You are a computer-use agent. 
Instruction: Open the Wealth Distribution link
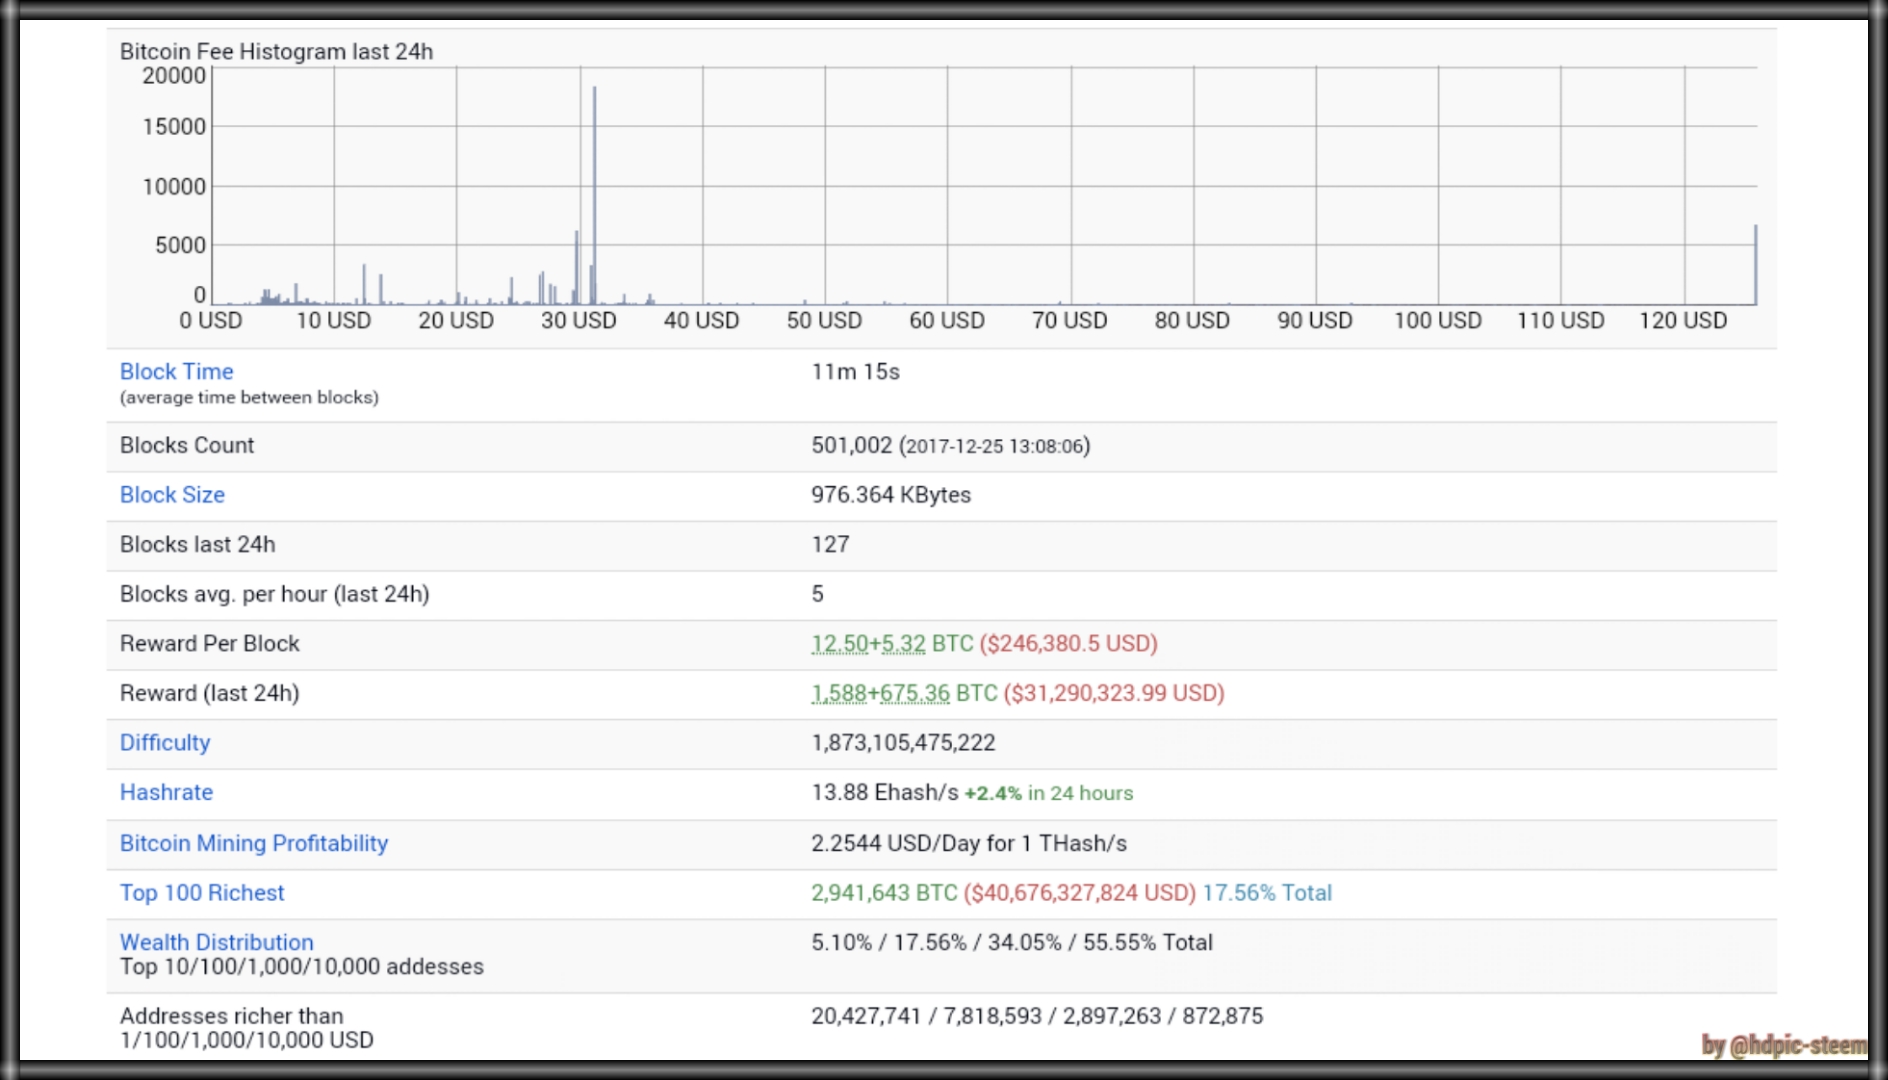[x=217, y=942]
